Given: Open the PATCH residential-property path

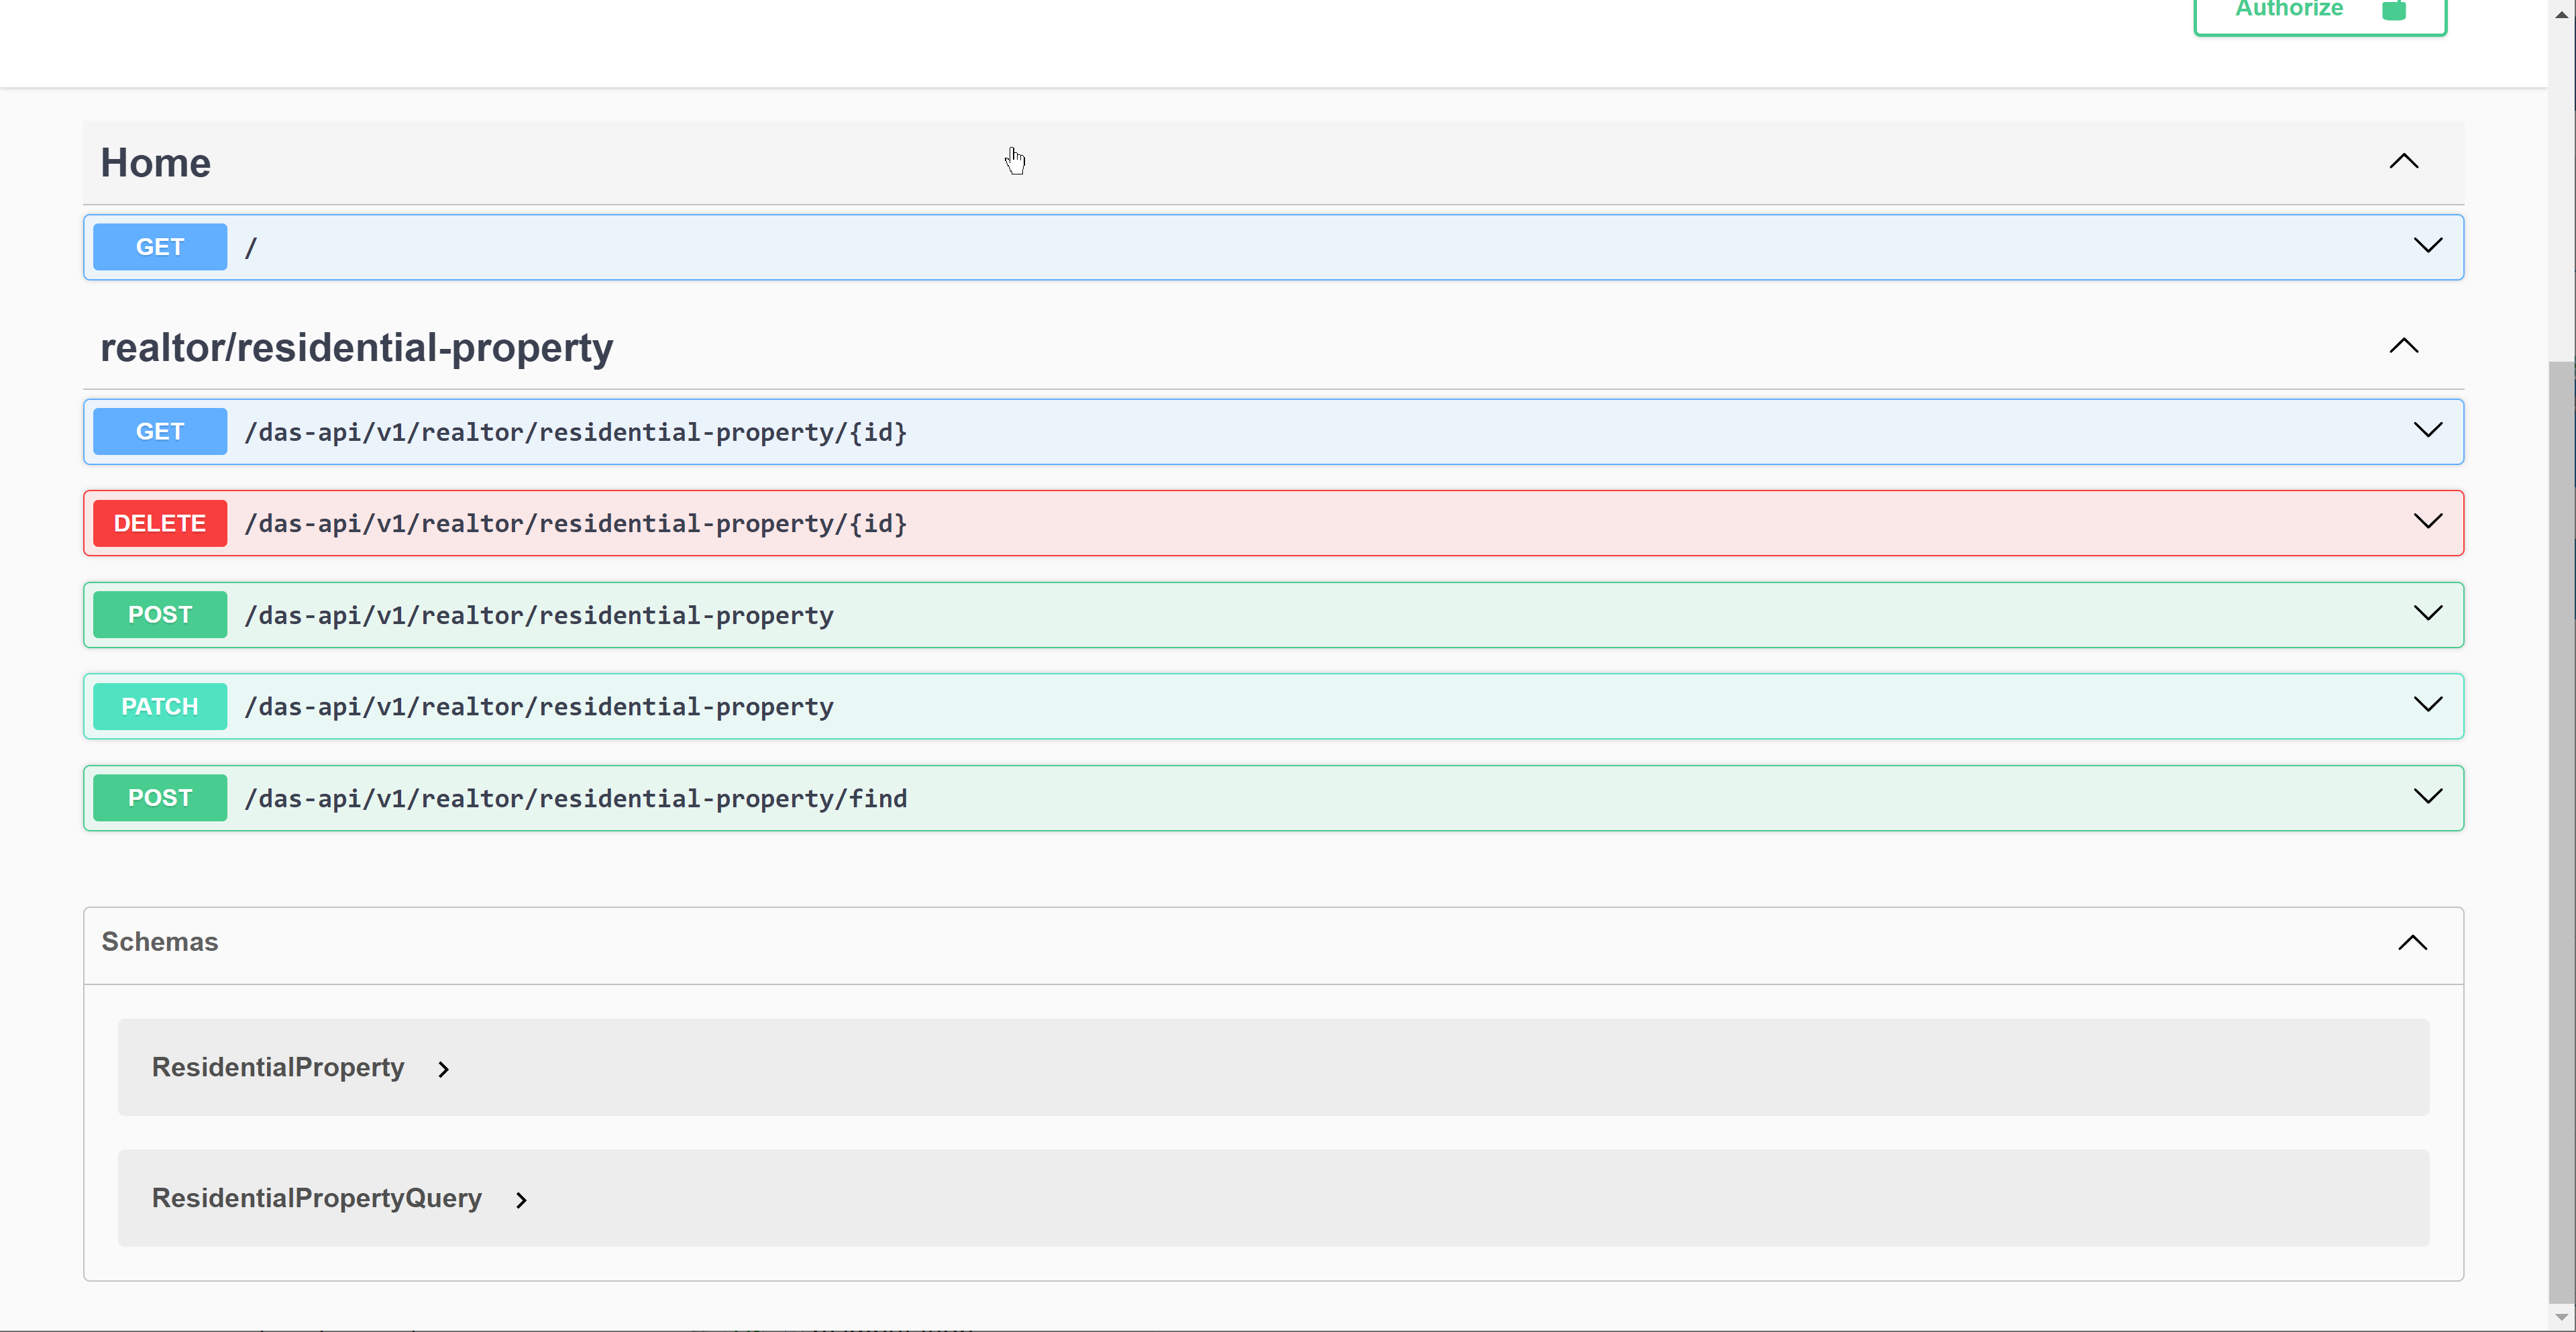Looking at the screenshot, I should (539, 707).
